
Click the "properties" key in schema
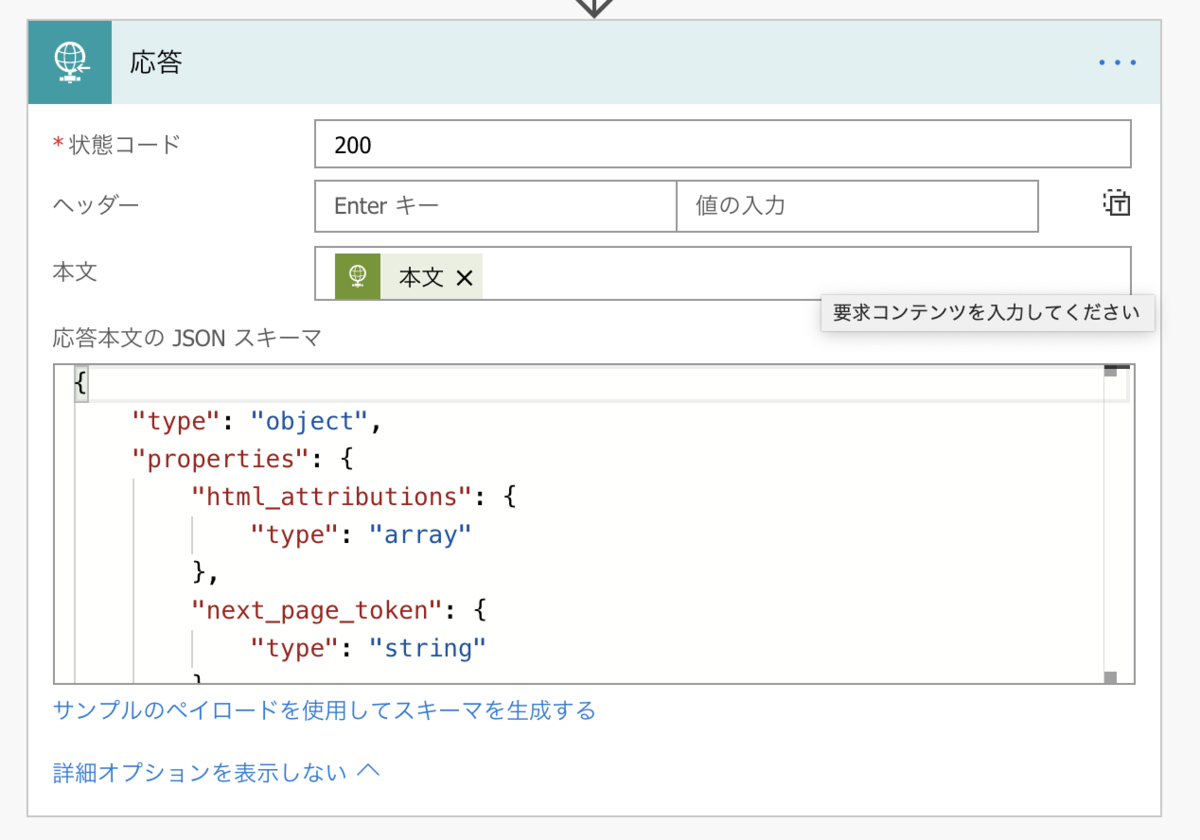[222, 459]
